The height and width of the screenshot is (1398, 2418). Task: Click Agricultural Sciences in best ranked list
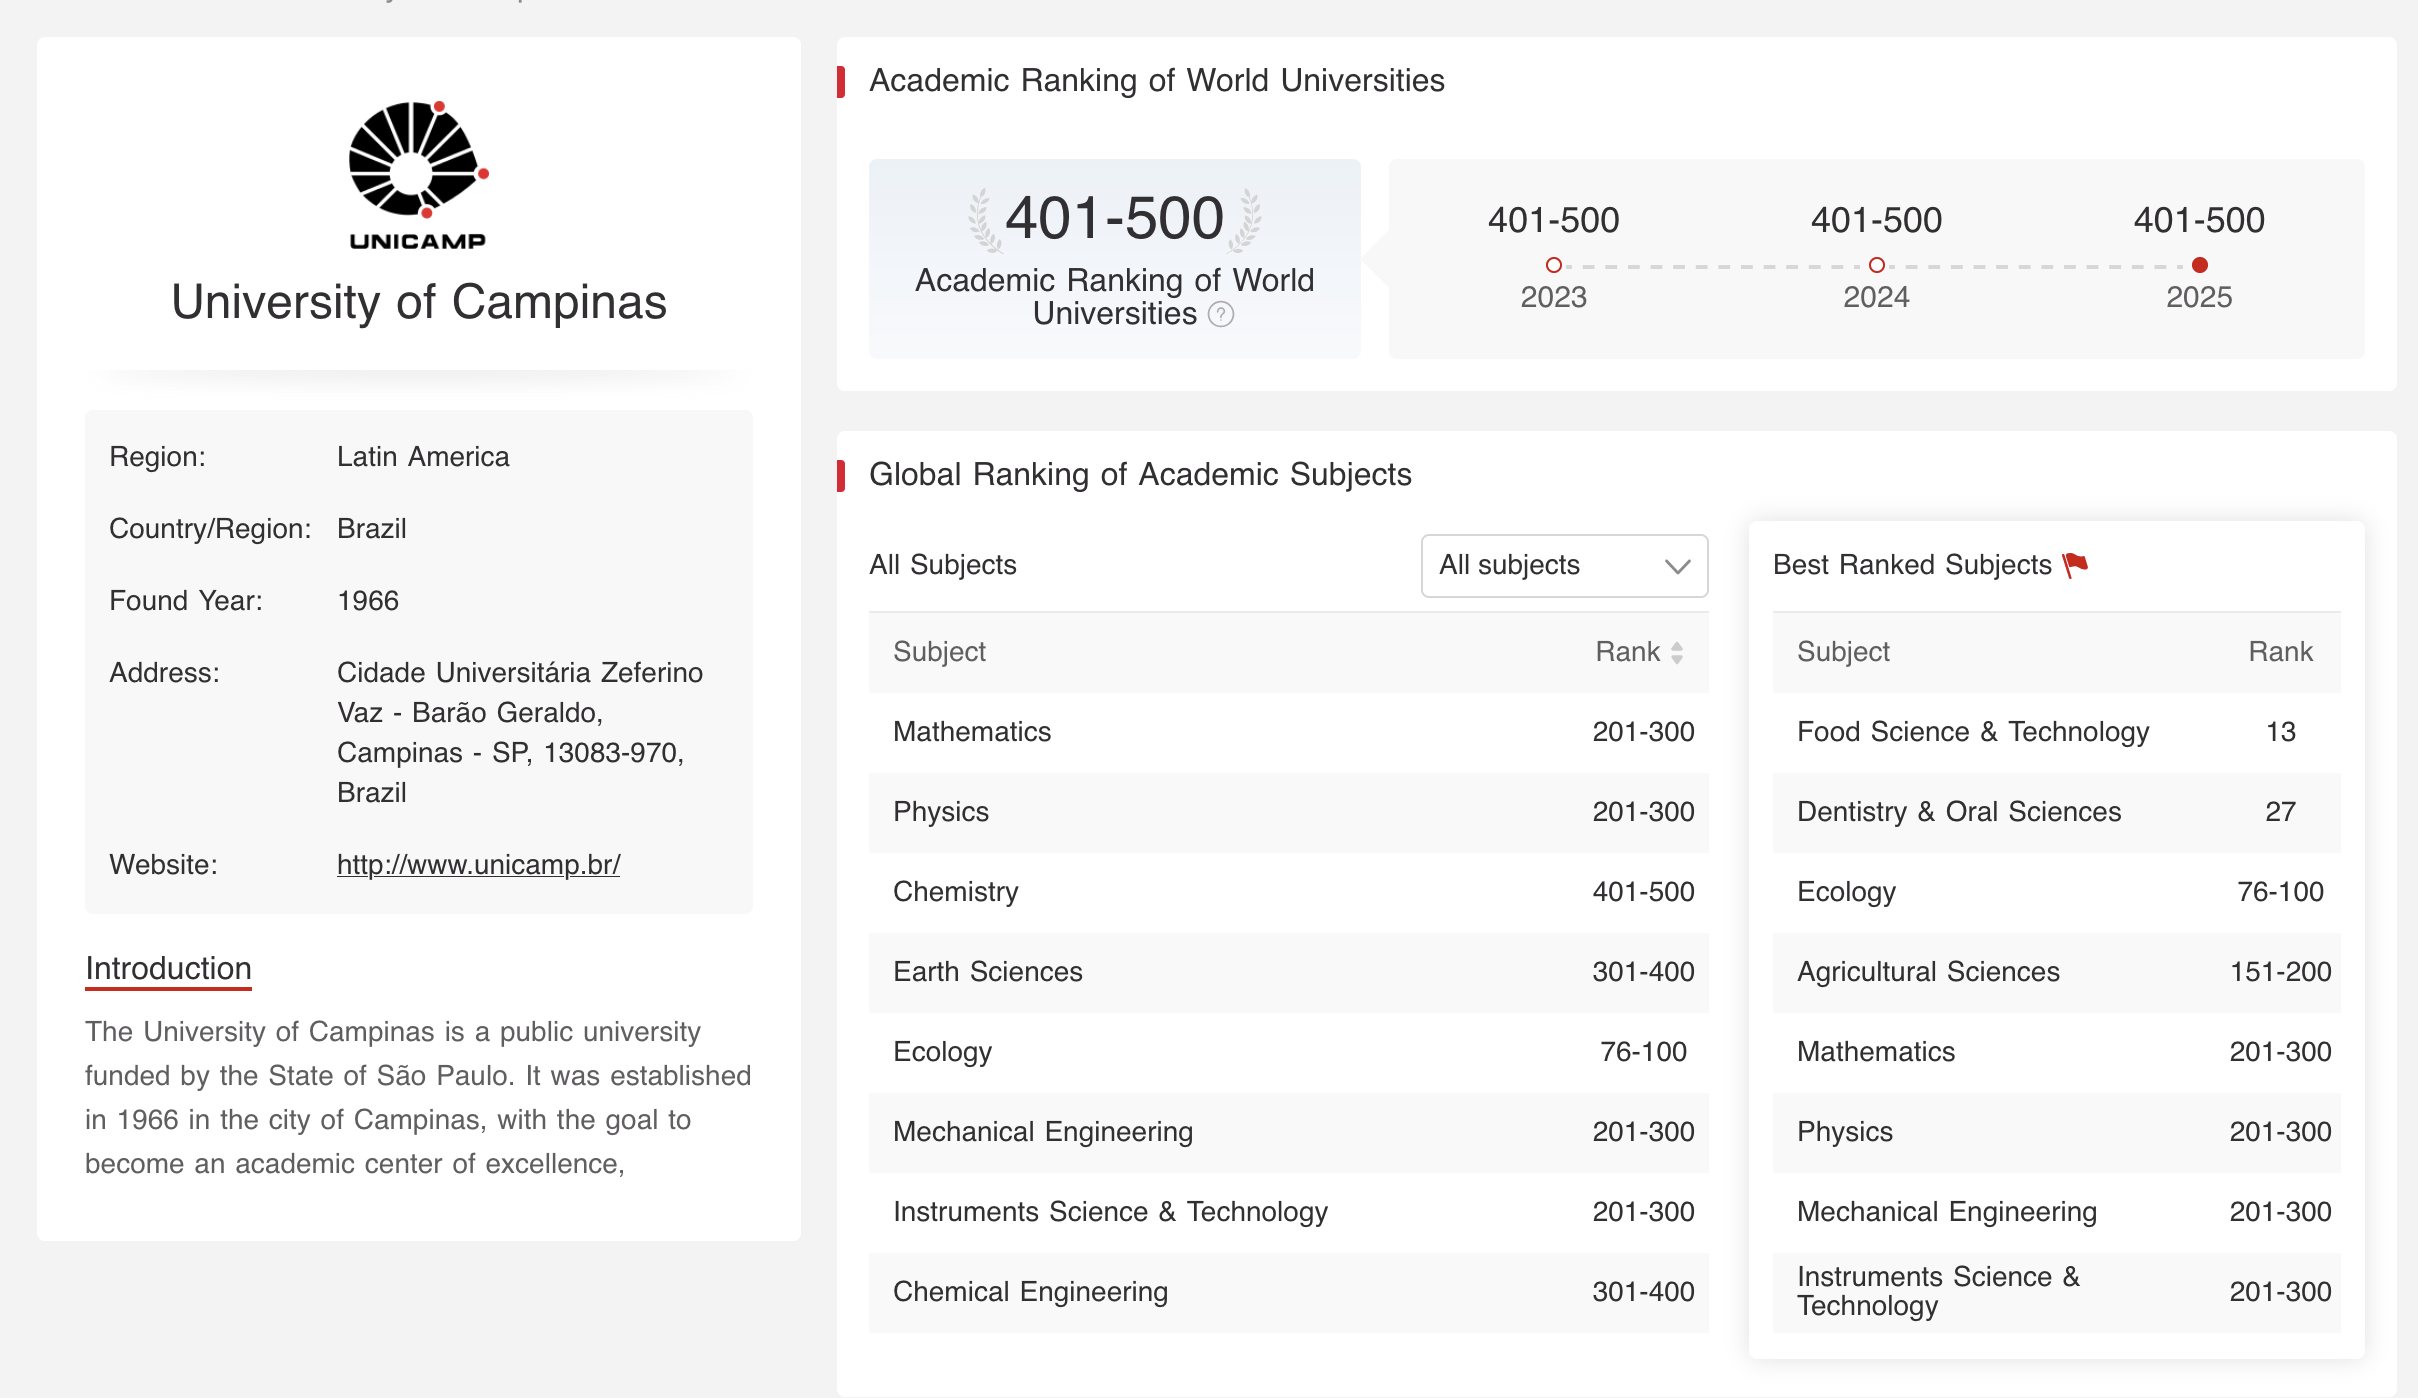(1927, 972)
